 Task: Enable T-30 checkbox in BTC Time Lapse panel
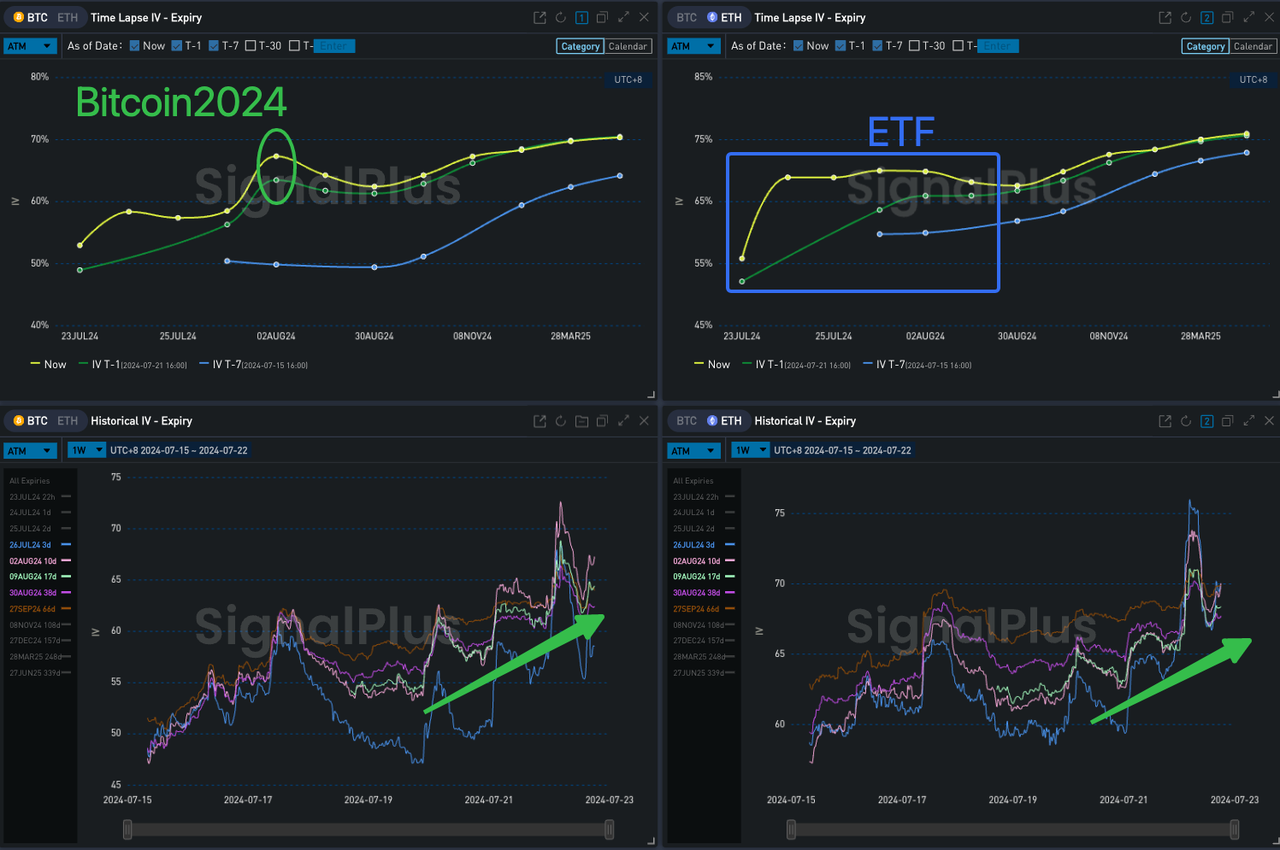point(250,46)
